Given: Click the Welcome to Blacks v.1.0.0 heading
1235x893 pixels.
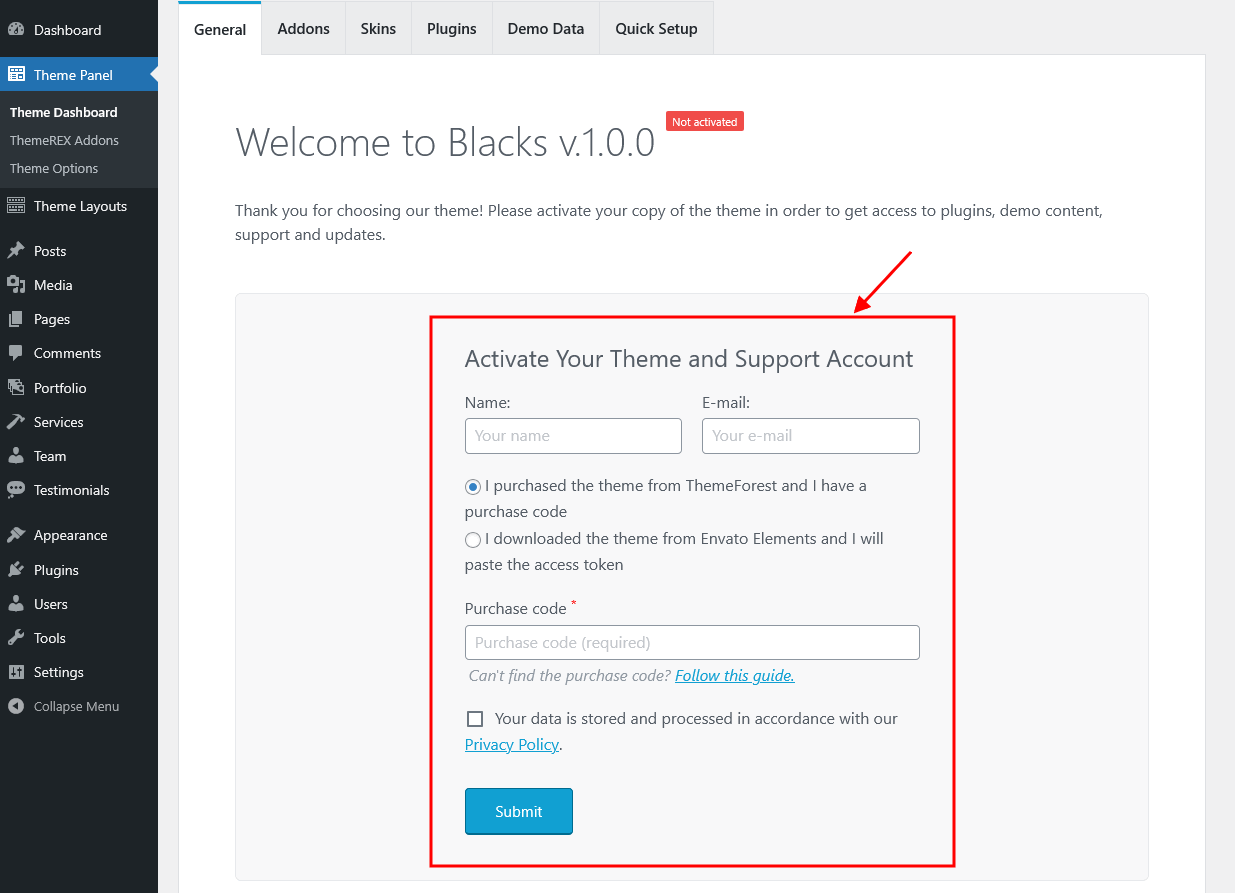Looking at the screenshot, I should 445,142.
